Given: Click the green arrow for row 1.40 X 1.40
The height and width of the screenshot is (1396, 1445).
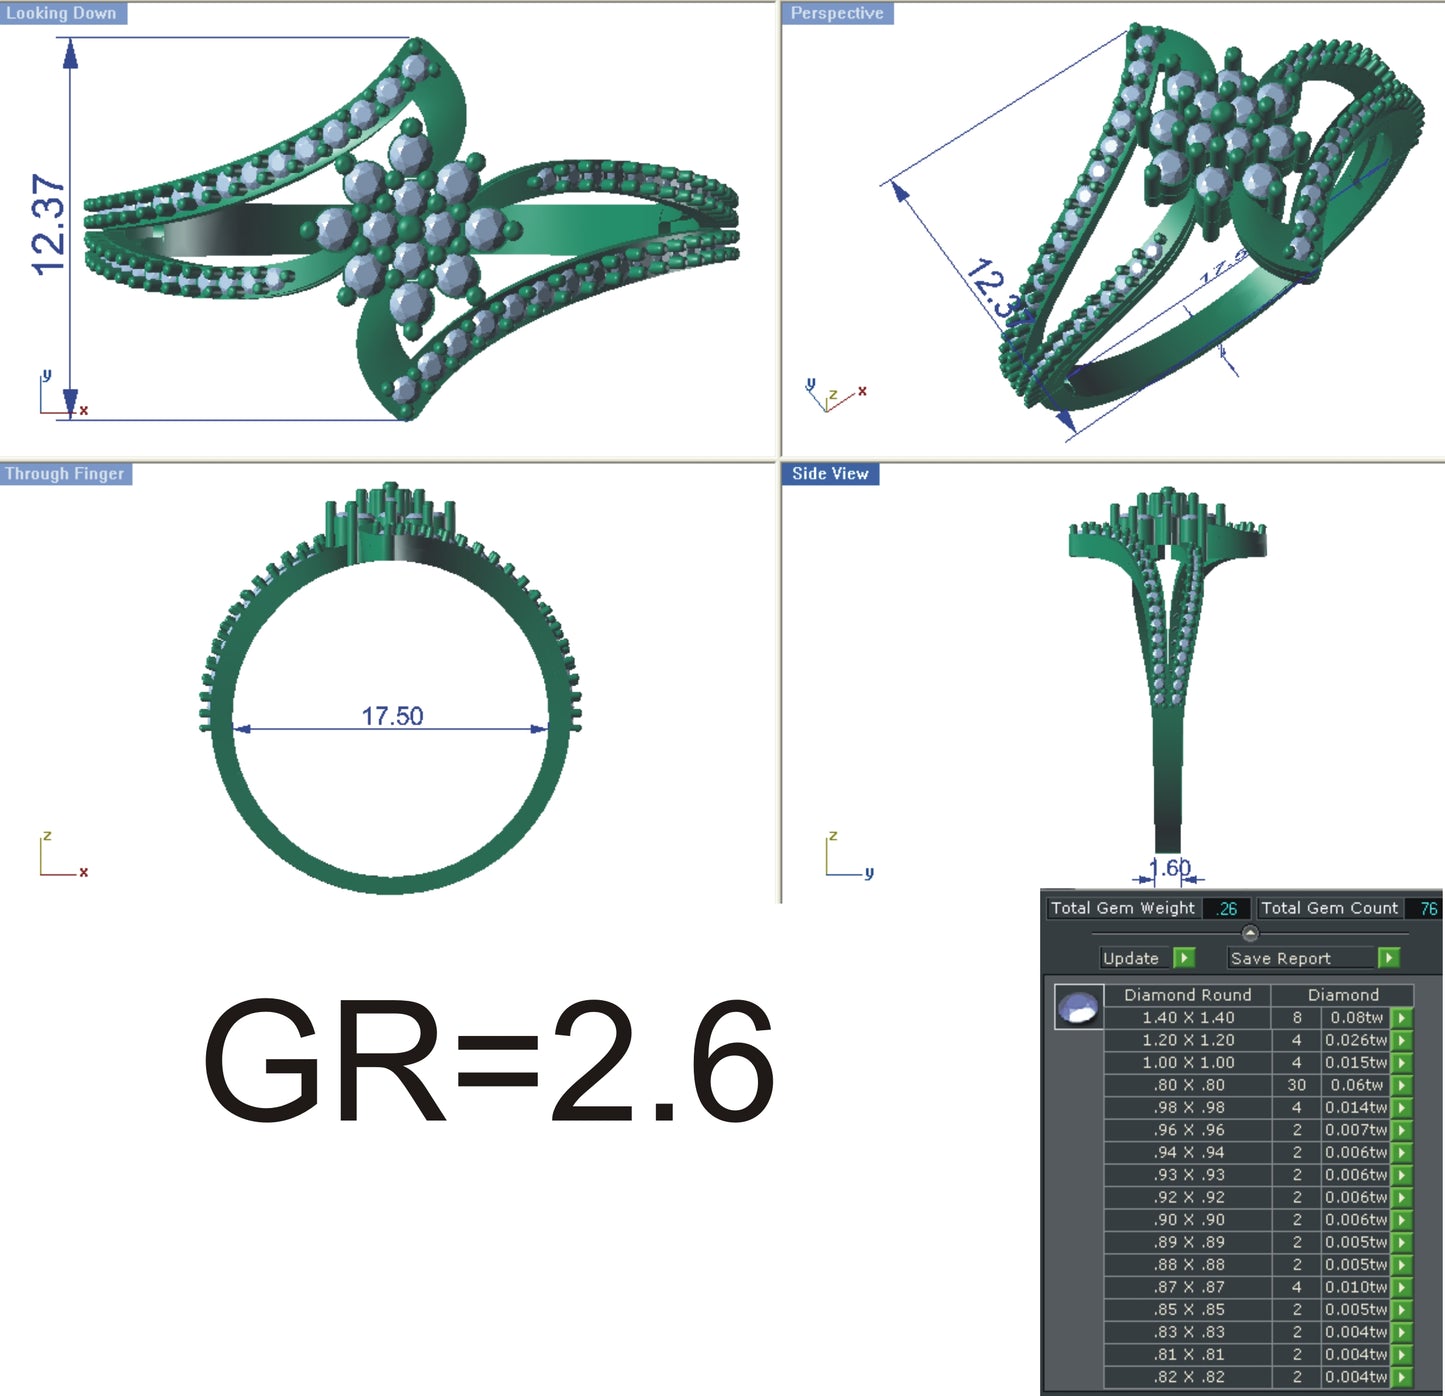Looking at the screenshot, I should 1401,1018.
